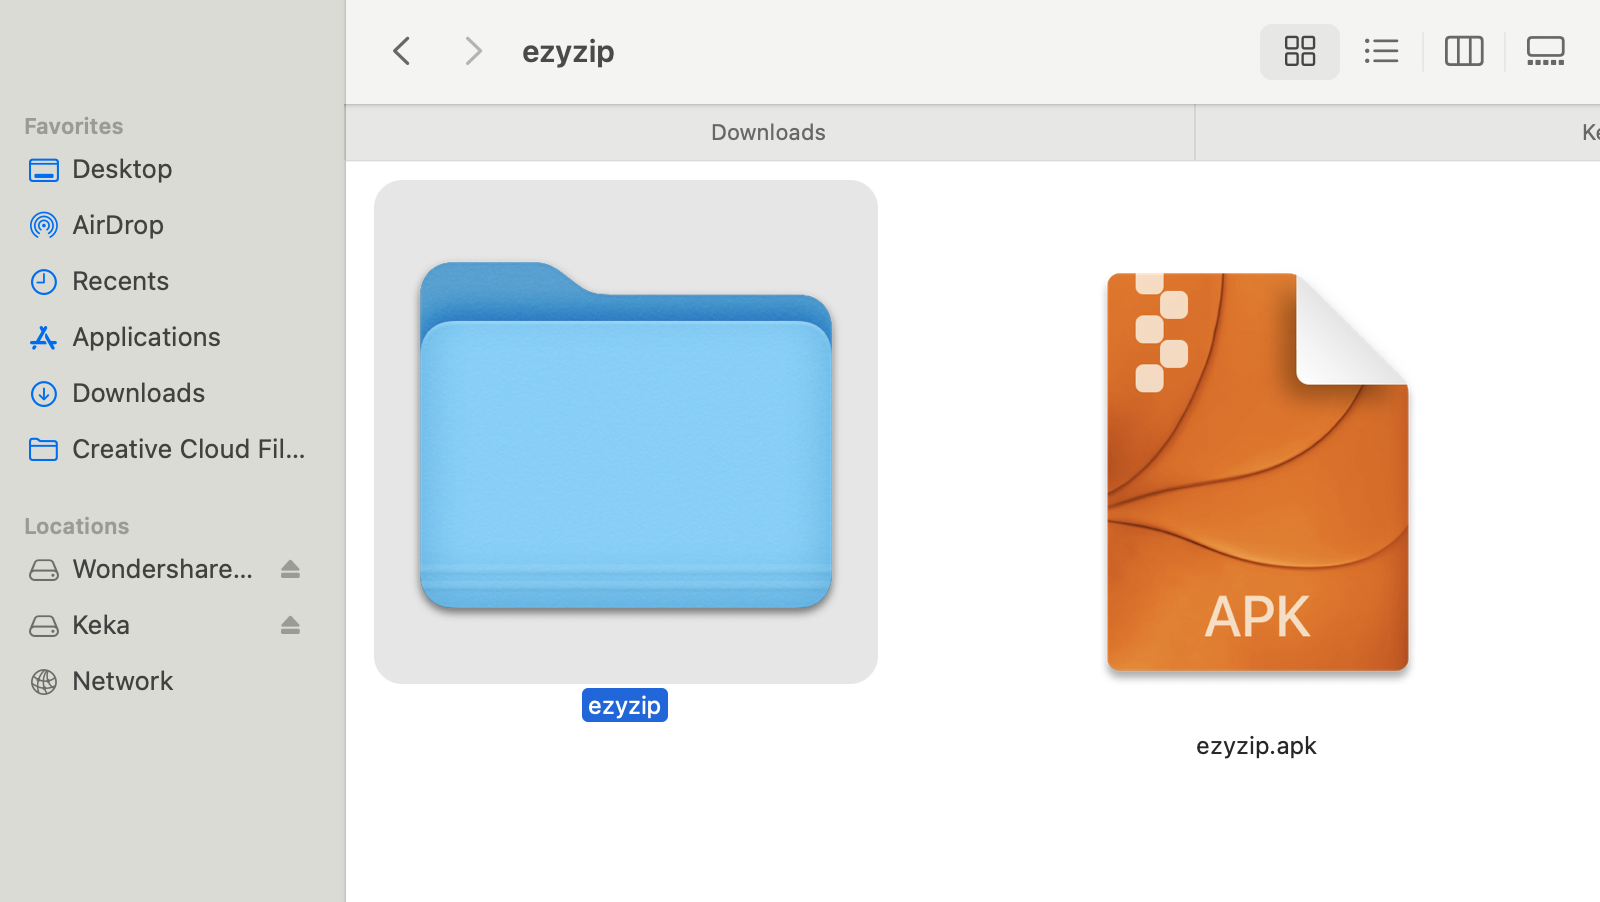The height and width of the screenshot is (902, 1600).
Task: Select the Network location
Action: tap(122, 680)
